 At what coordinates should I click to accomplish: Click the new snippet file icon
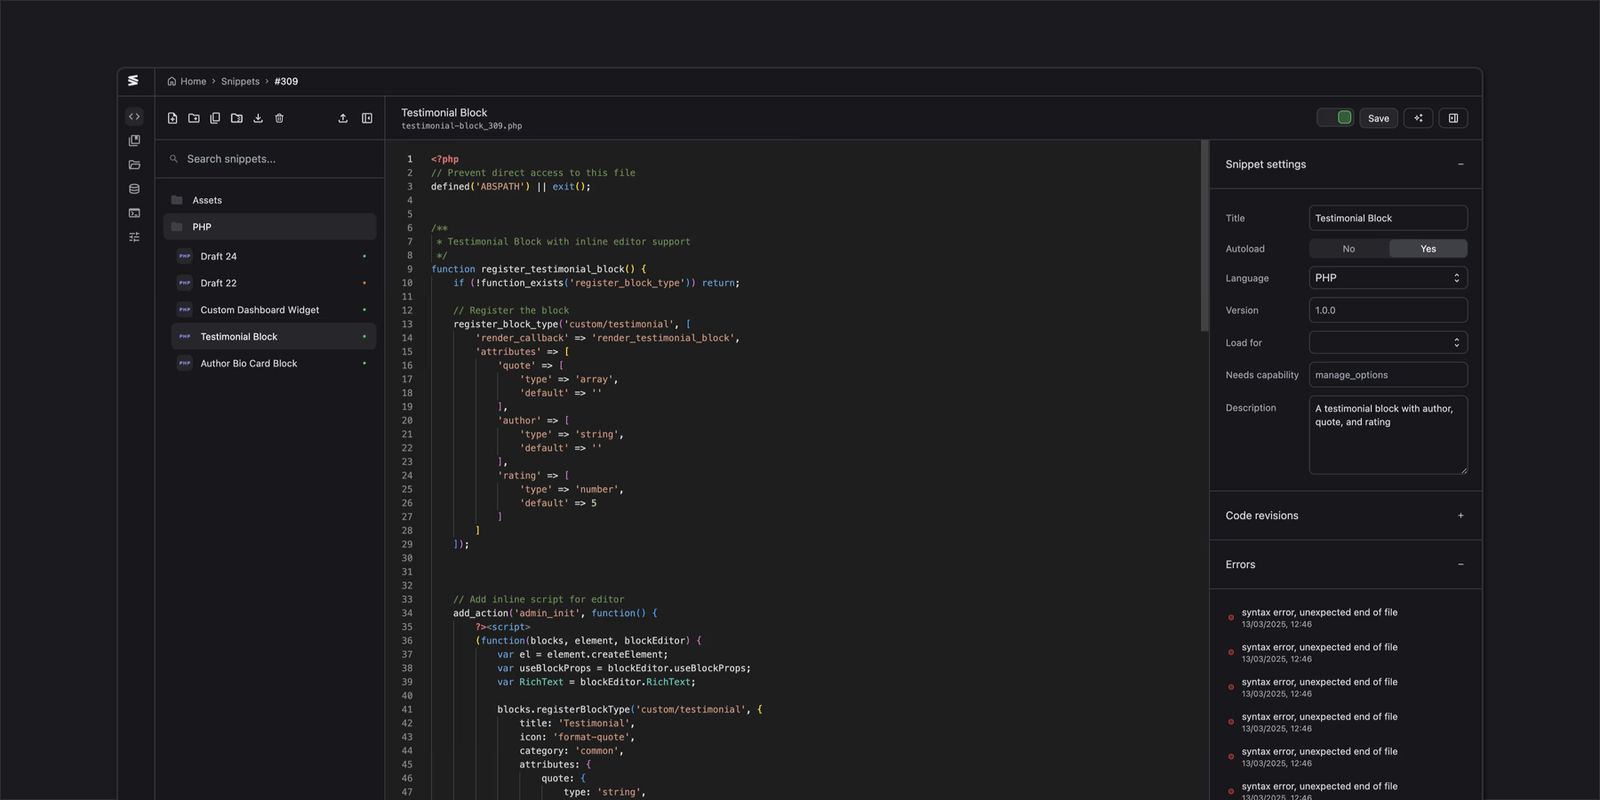tap(172, 118)
